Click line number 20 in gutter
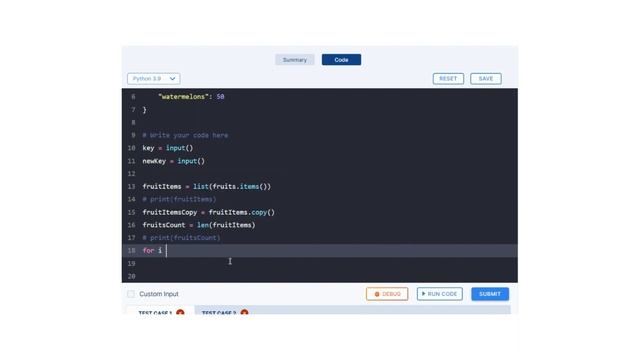Screen dimensions: 640x360 tap(131, 276)
